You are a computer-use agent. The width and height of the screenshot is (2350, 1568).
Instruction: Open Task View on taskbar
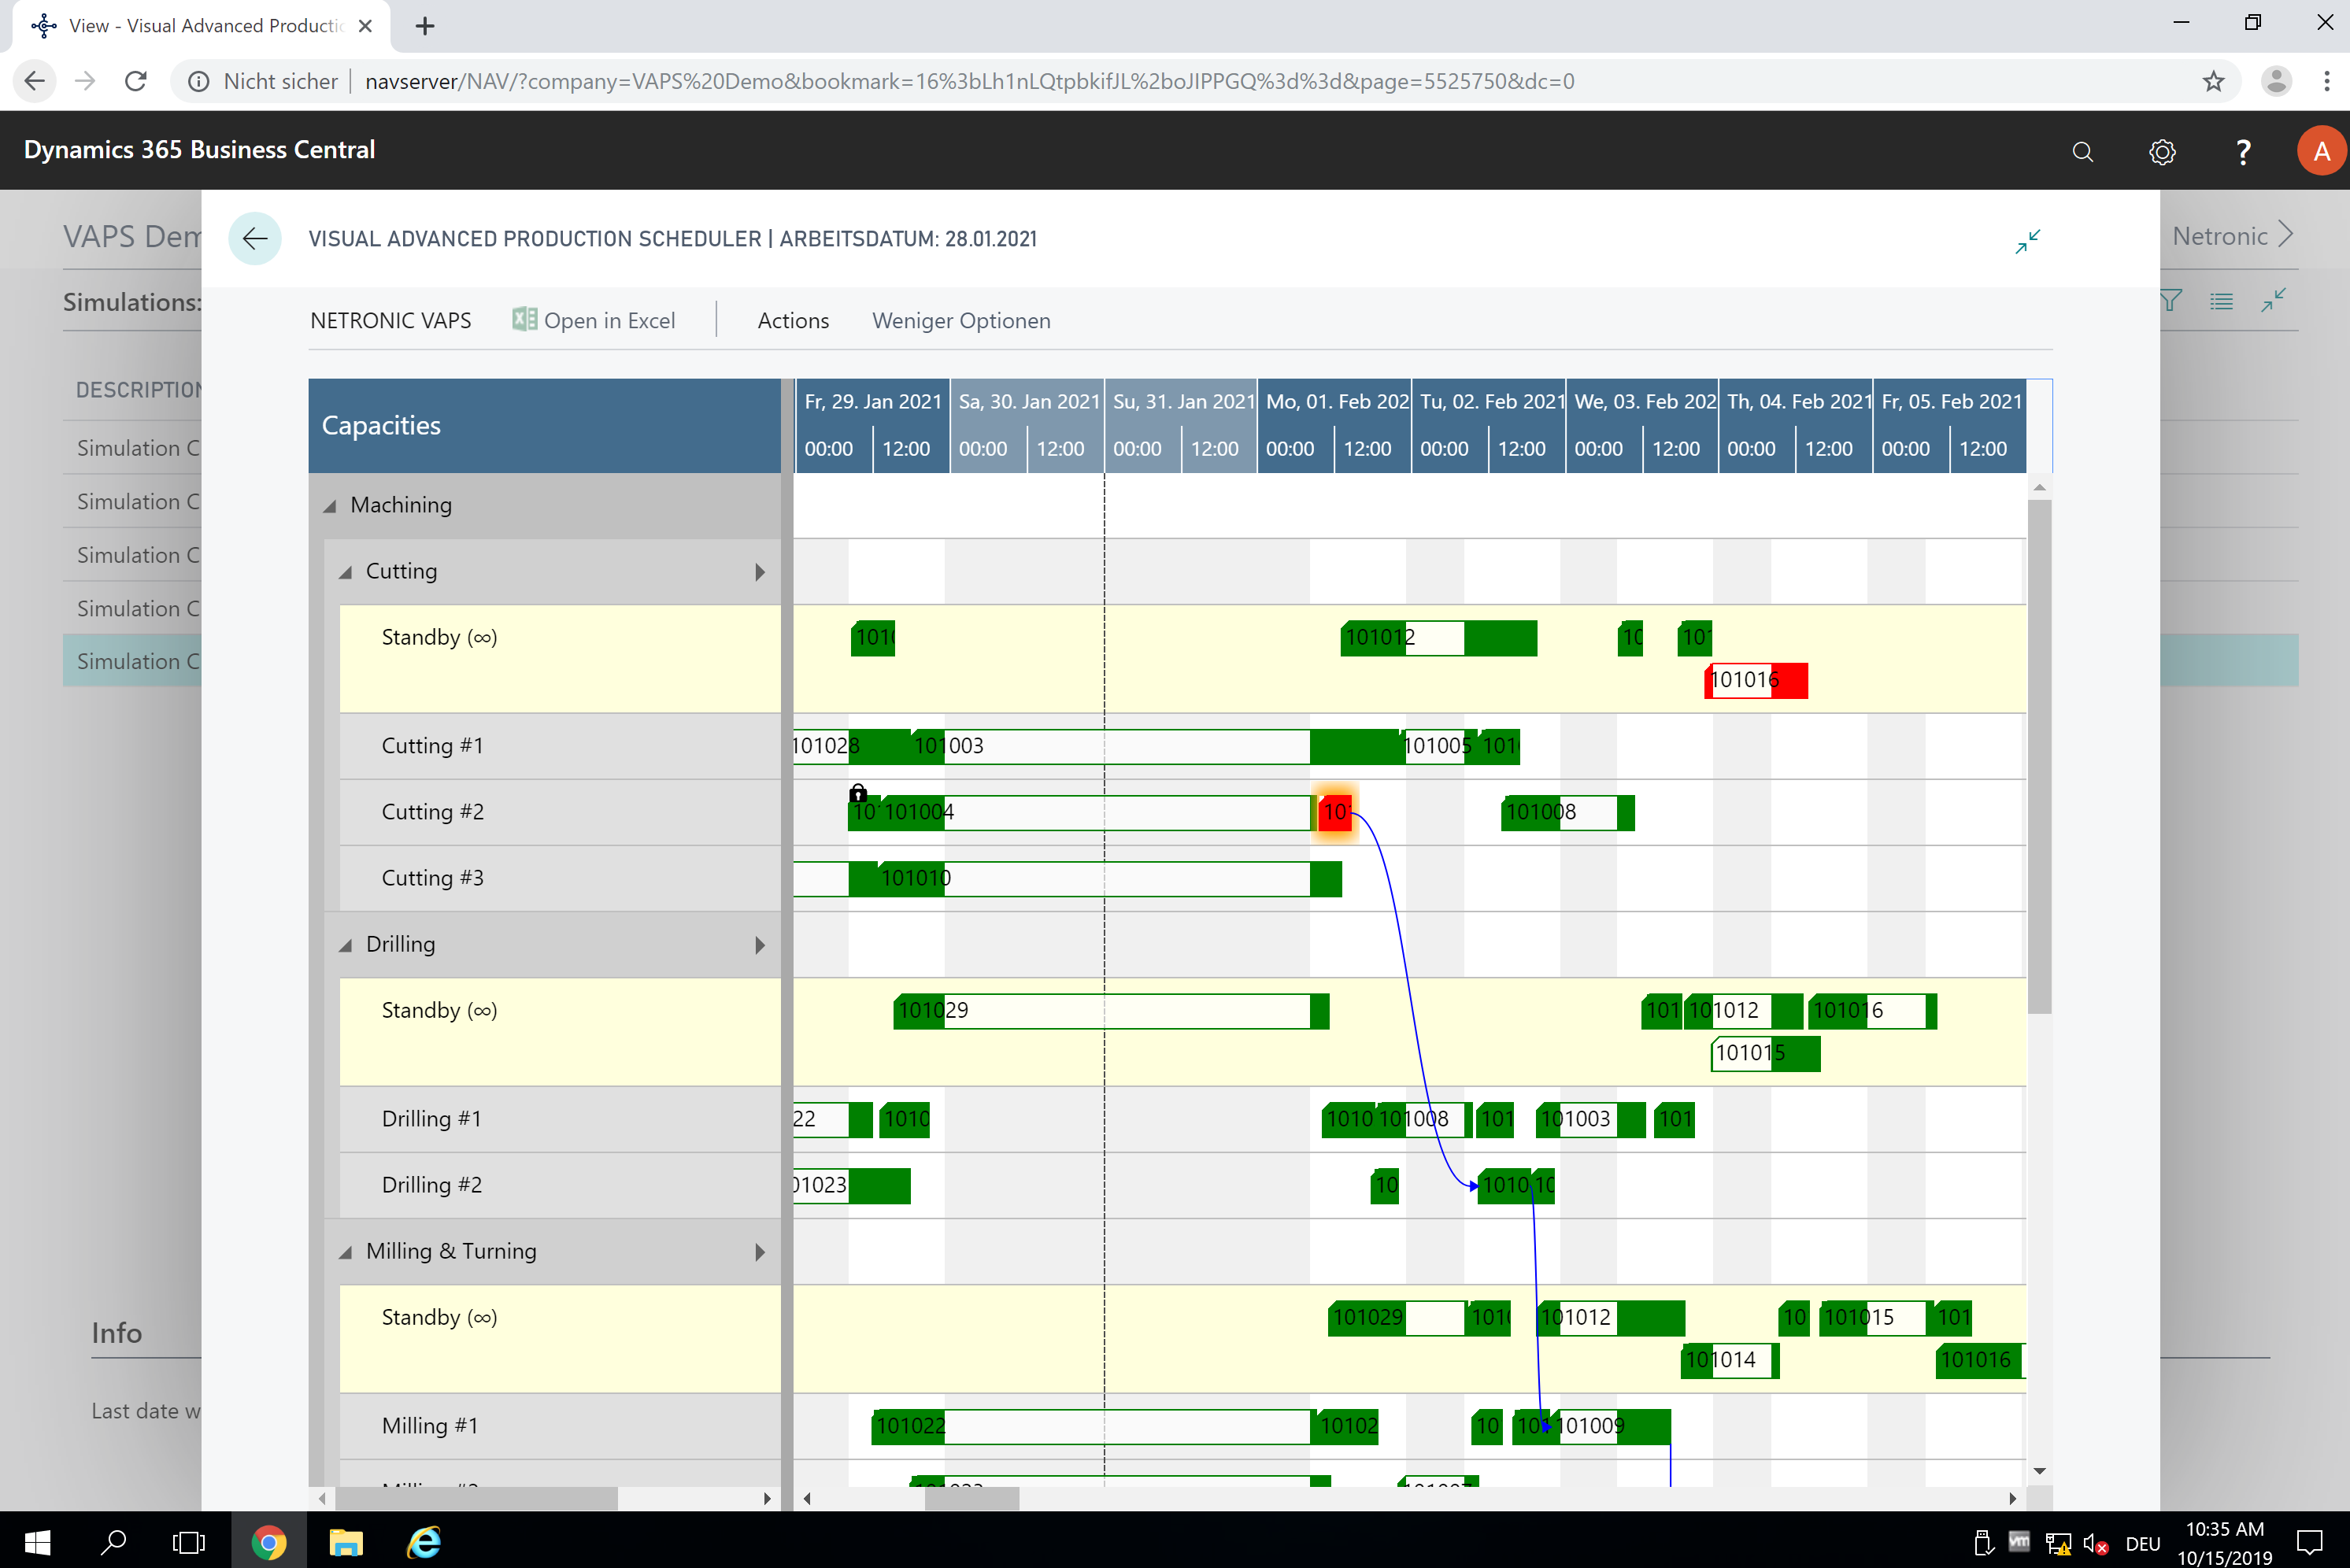188,1541
